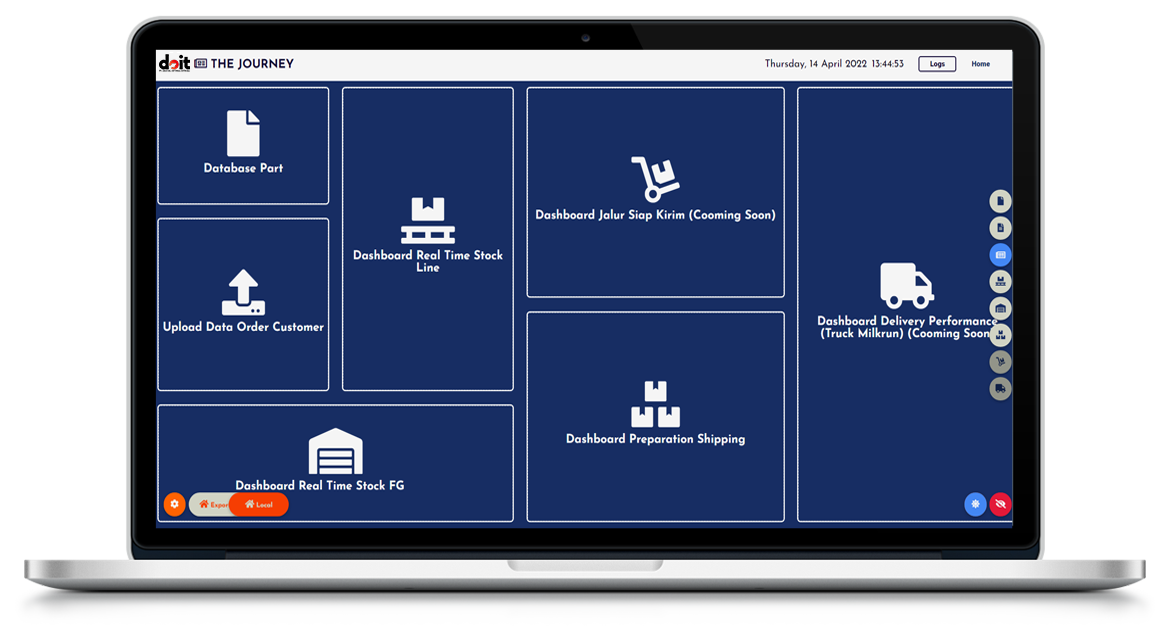Image resolution: width=1175 pixels, height=626 pixels.
Task: Click the second sidebar file icon
Action: [x=999, y=228]
